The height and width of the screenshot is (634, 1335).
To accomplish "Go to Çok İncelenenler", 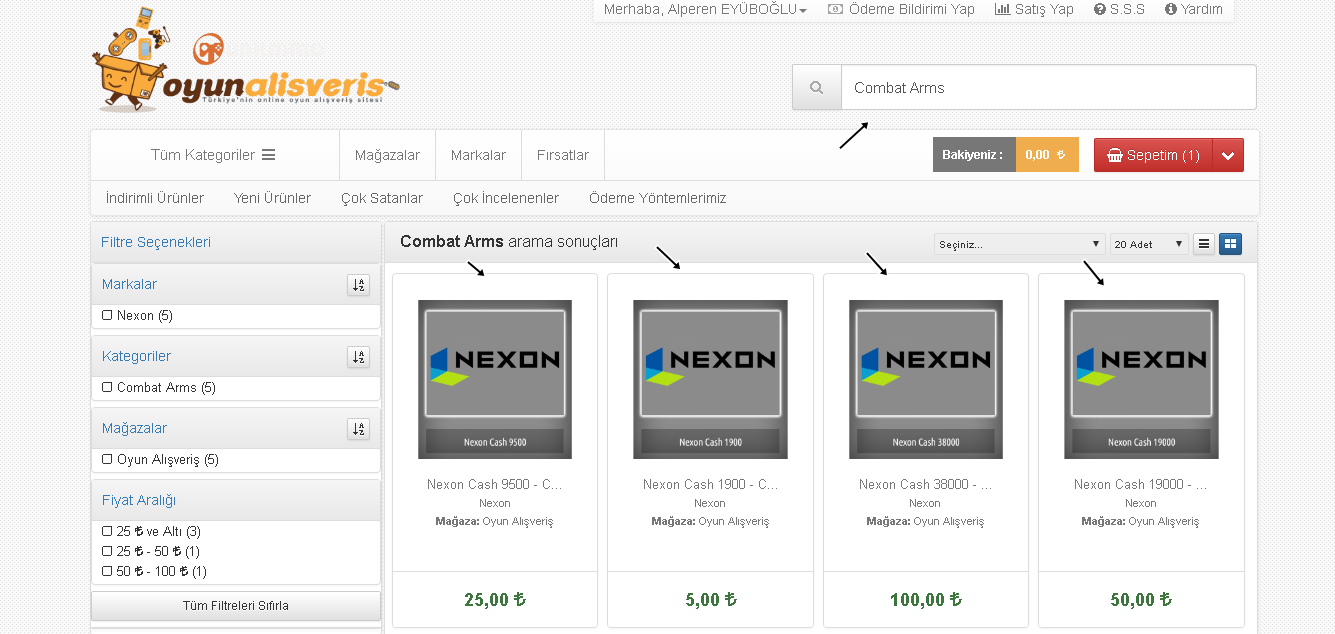I will pos(506,198).
